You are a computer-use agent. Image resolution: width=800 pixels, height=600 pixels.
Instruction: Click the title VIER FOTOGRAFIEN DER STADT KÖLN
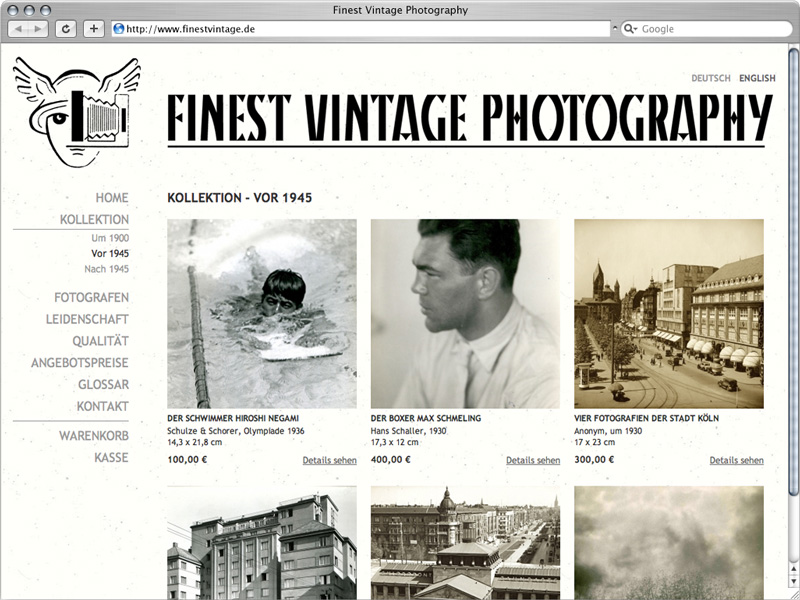pos(646,418)
